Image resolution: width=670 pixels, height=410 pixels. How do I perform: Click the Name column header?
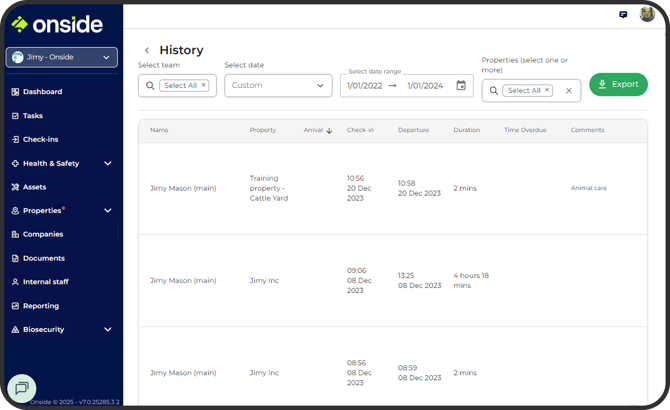tap(159, 130)
